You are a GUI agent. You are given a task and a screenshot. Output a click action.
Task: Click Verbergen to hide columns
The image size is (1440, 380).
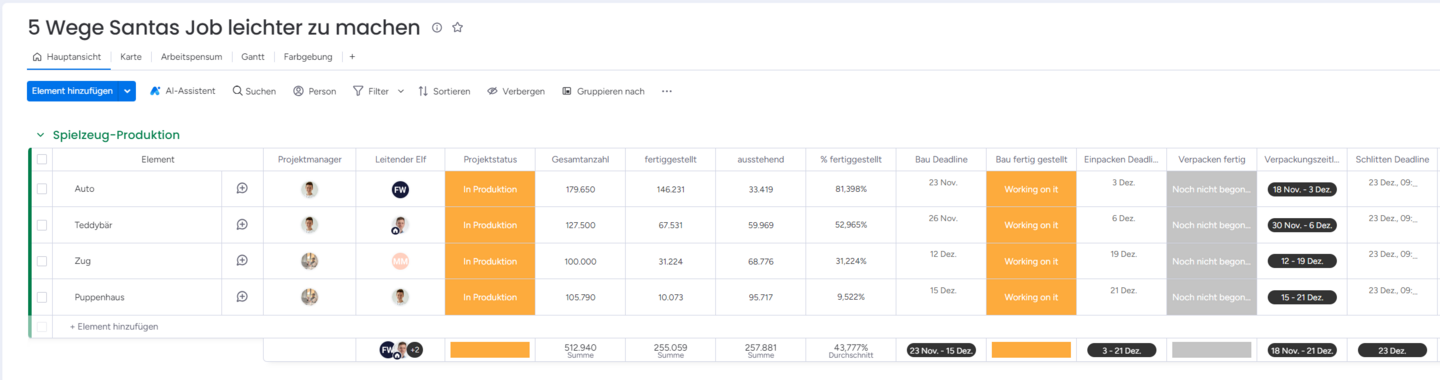pyautogui.click(x=516, y=91)
